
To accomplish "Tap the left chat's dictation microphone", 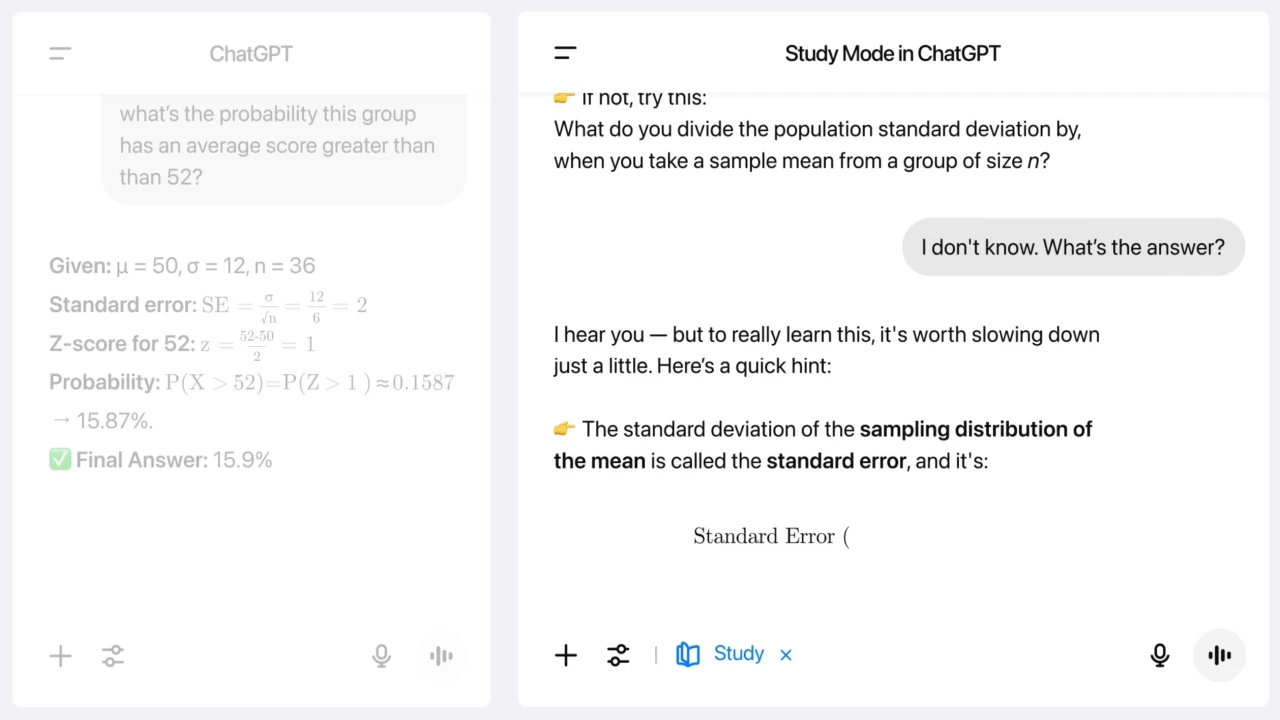I will pos(381,655).
